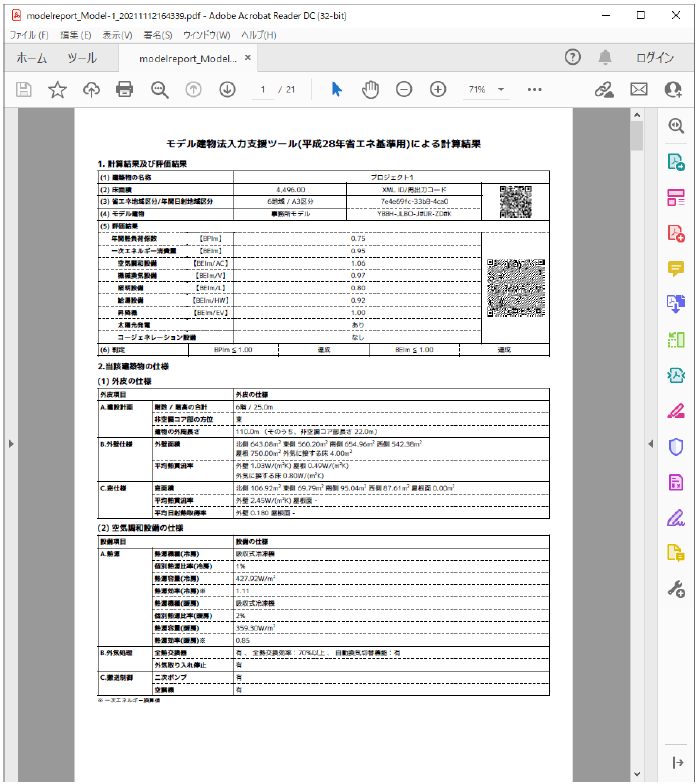Switch to the ツール tab
Image resolution: width=697 pixels, height=784 pixels.
coord(82,58)
